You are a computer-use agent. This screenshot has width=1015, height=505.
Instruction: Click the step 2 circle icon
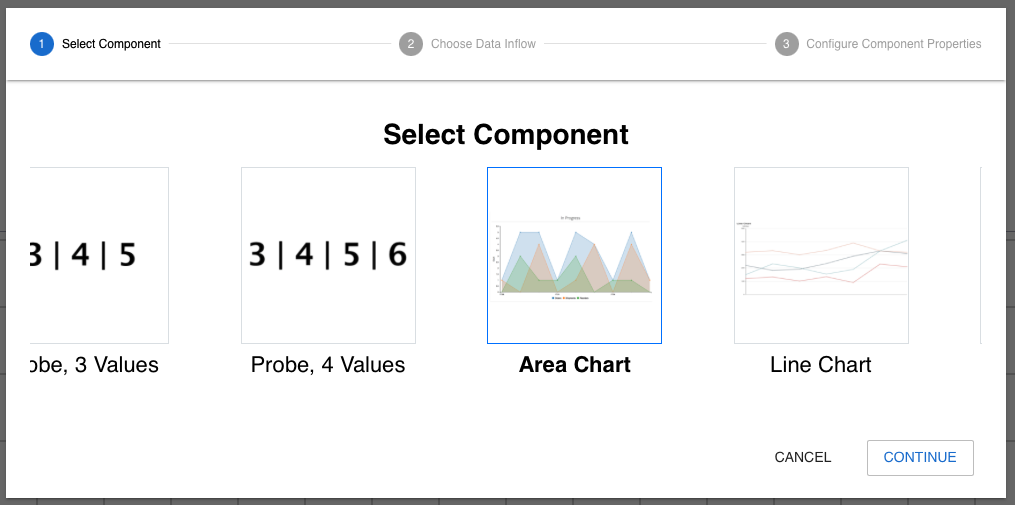point(410,44)
